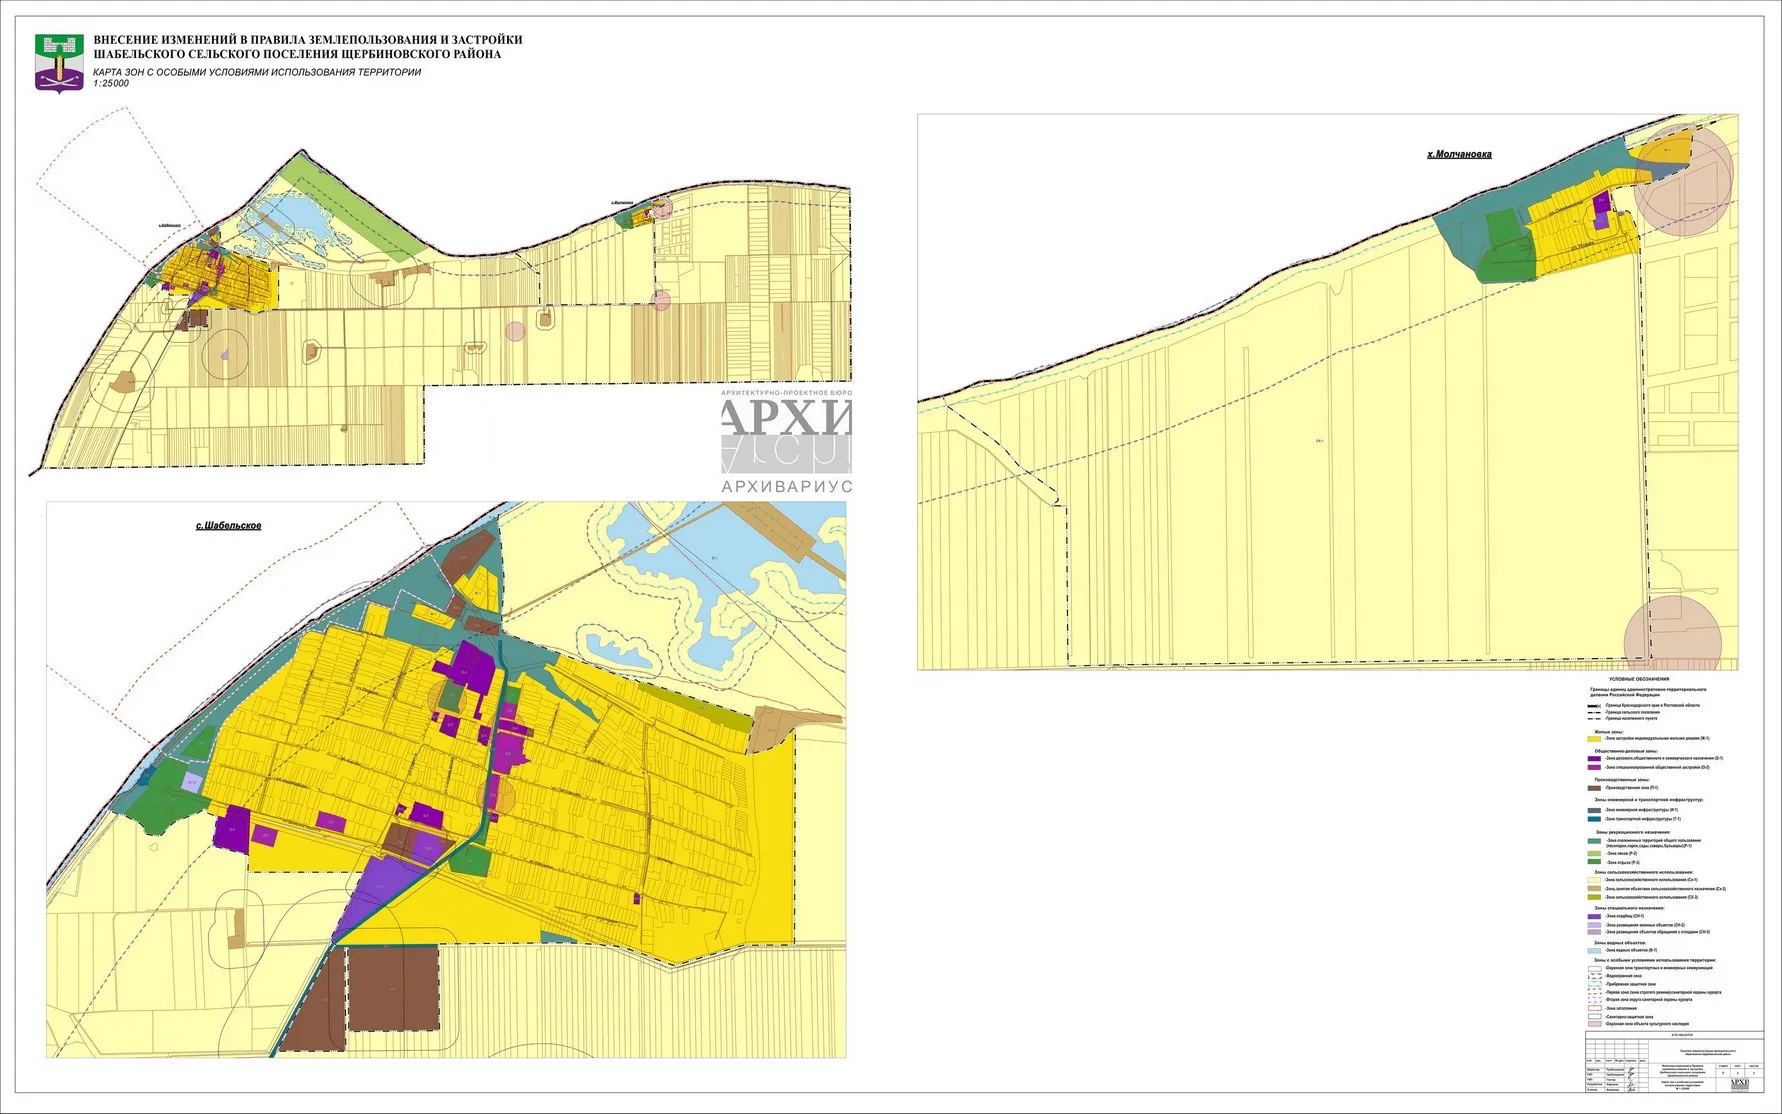The height and width of the screenshot is (1114, 1782).
Task: Click the main title 'Внесение изменений в правила'
Action: pos(307,40)
